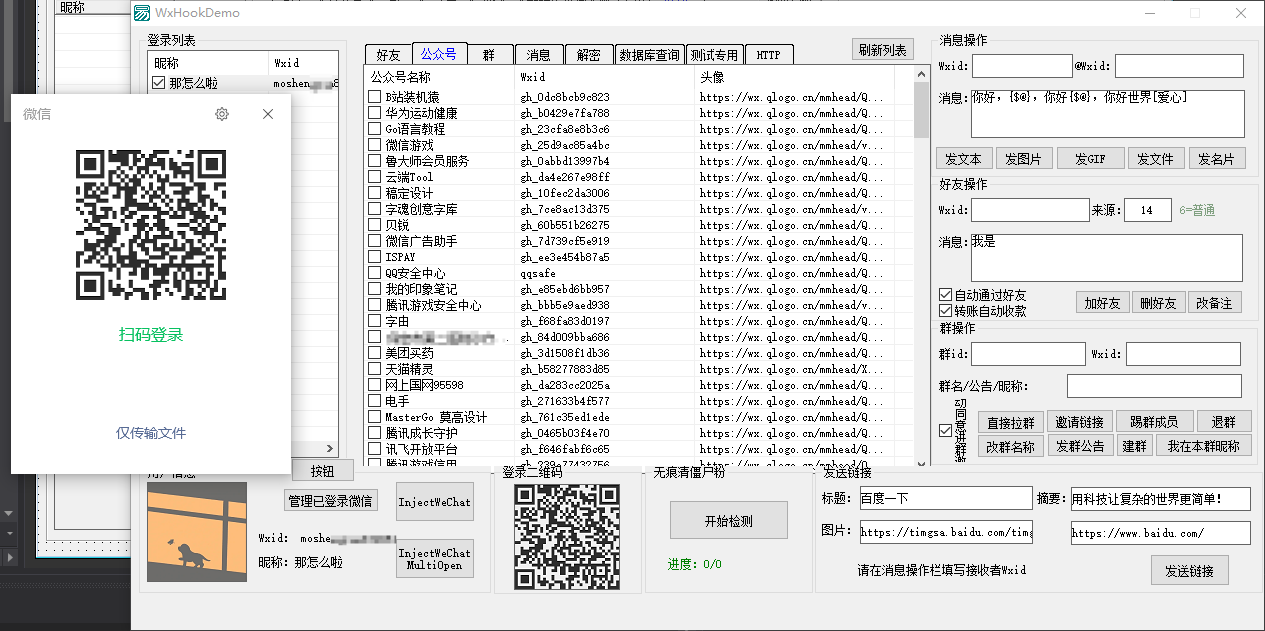This screenshot has width=1265, height=631.
Task: Switch to the 好友 tab
Action: [x=388, y=55]
